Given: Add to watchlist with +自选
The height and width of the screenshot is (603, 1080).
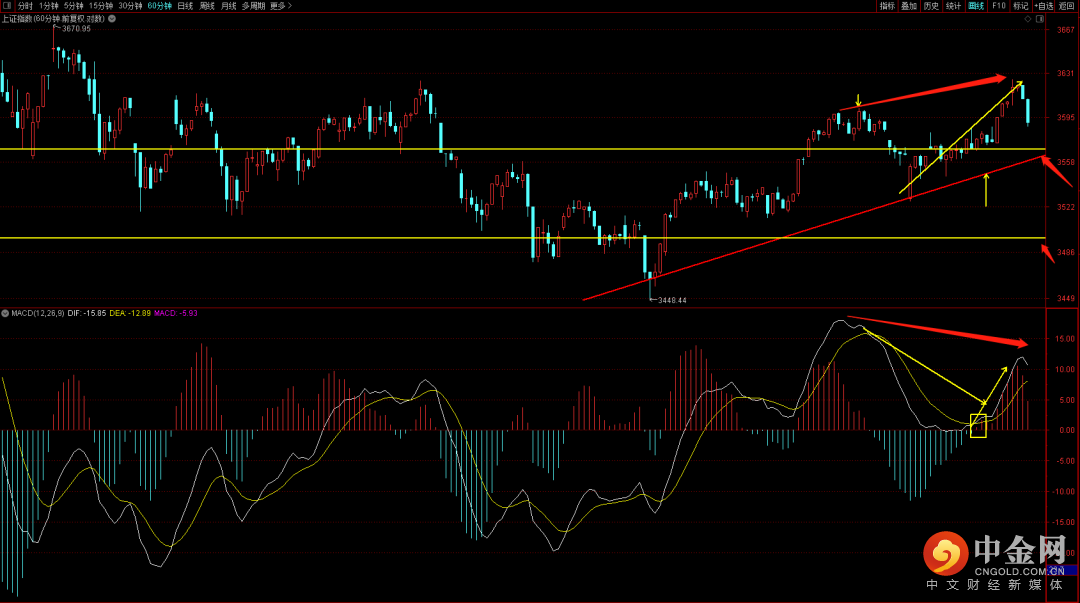Looking at the screenshot, I should (1043, 6).
